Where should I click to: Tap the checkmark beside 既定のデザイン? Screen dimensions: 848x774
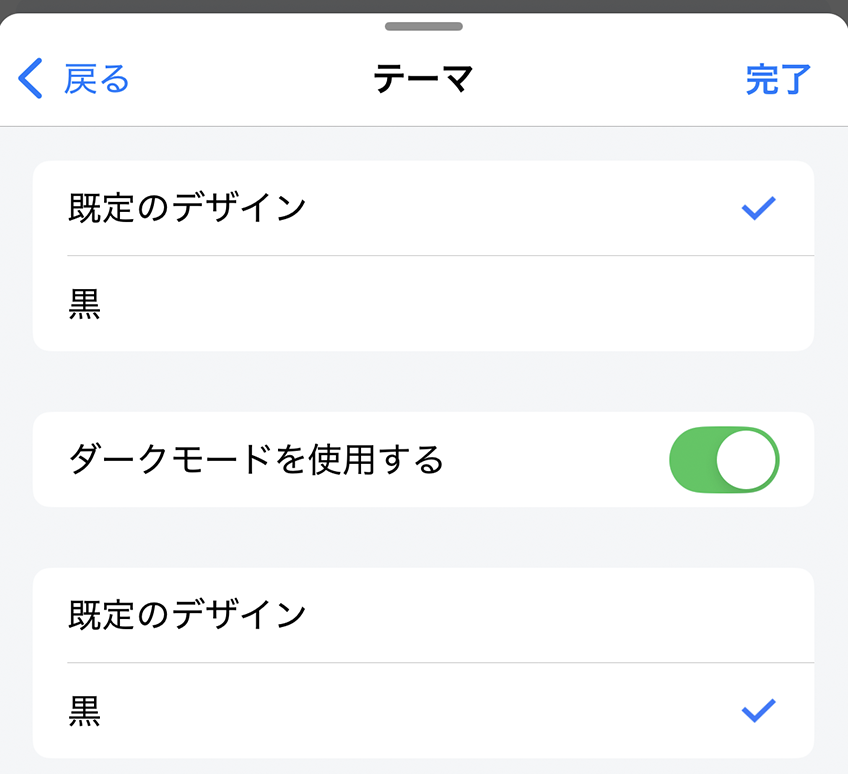pyautogui.click(x=760, y=207)
